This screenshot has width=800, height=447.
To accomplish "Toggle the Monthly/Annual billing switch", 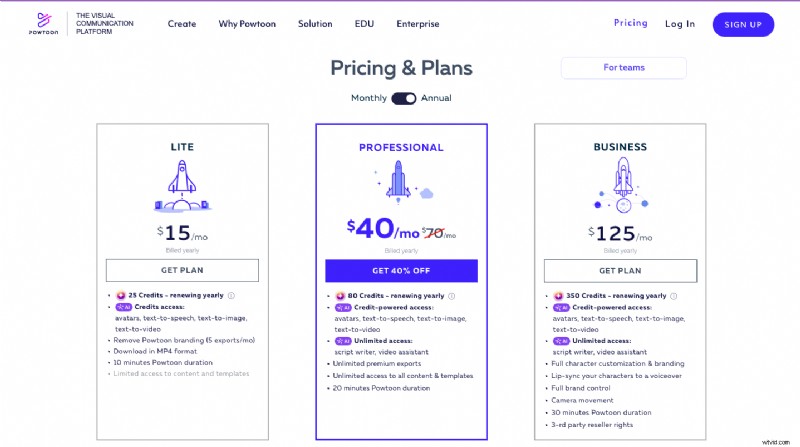I will 403,98.
